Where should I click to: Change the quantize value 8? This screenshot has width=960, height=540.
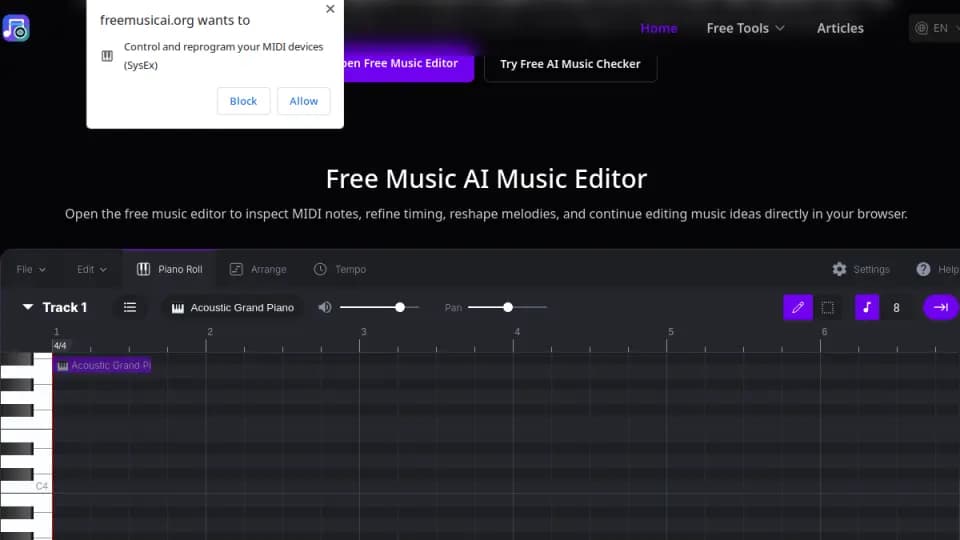pyautogui.click(x=896, y=308)
